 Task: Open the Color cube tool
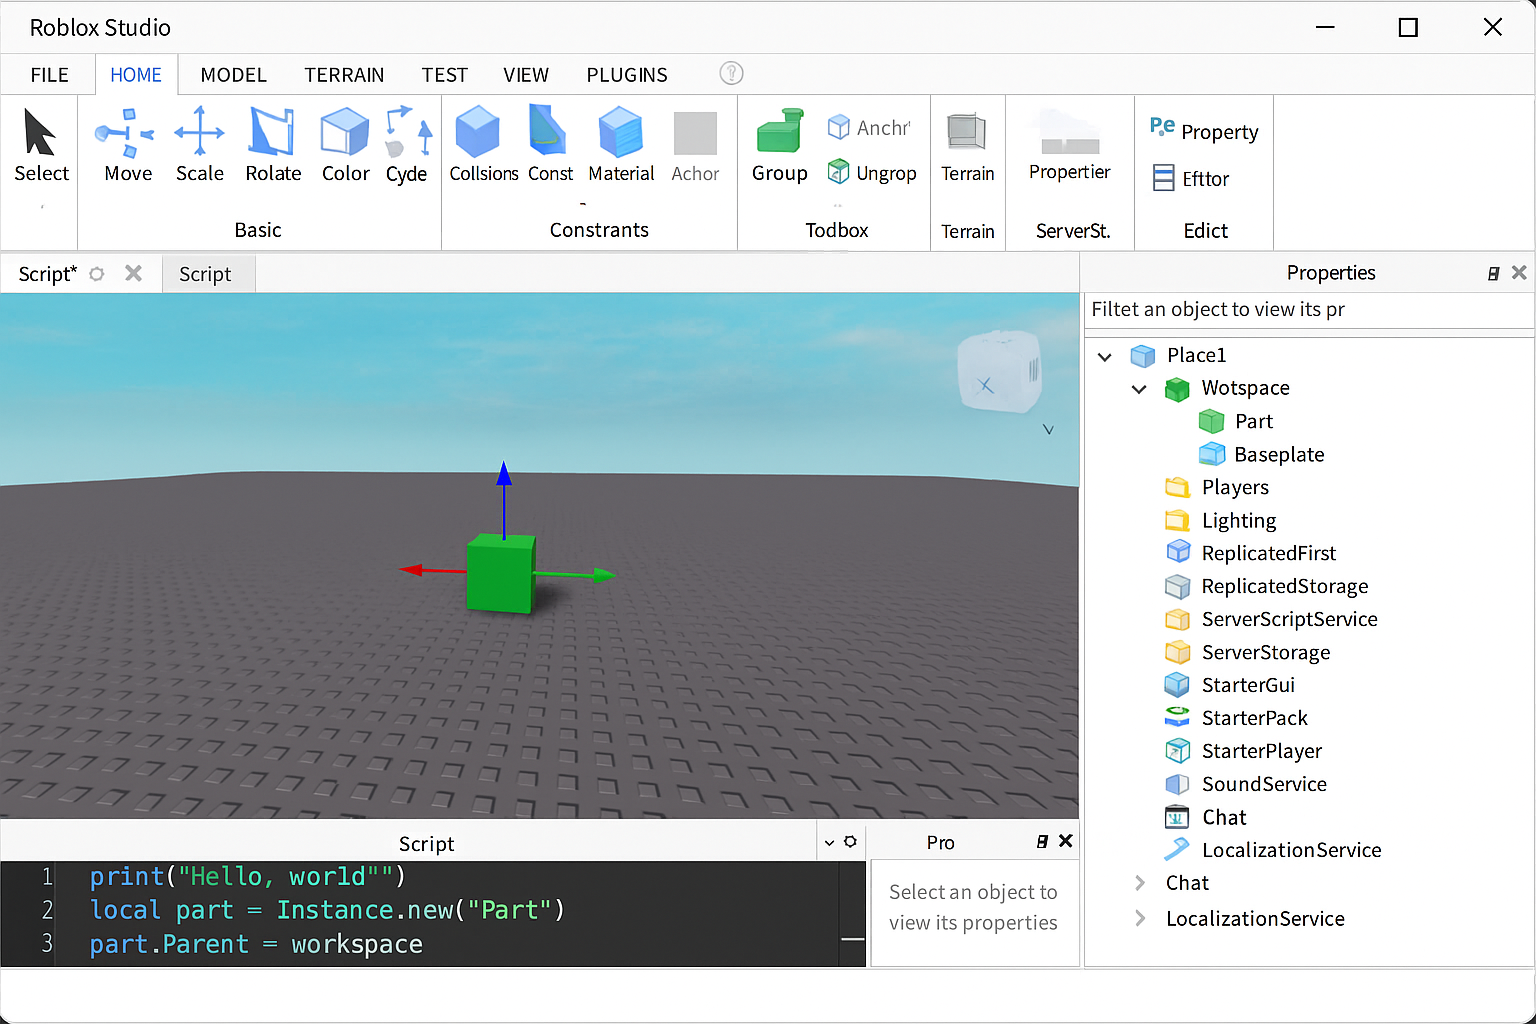pos(345,146)
